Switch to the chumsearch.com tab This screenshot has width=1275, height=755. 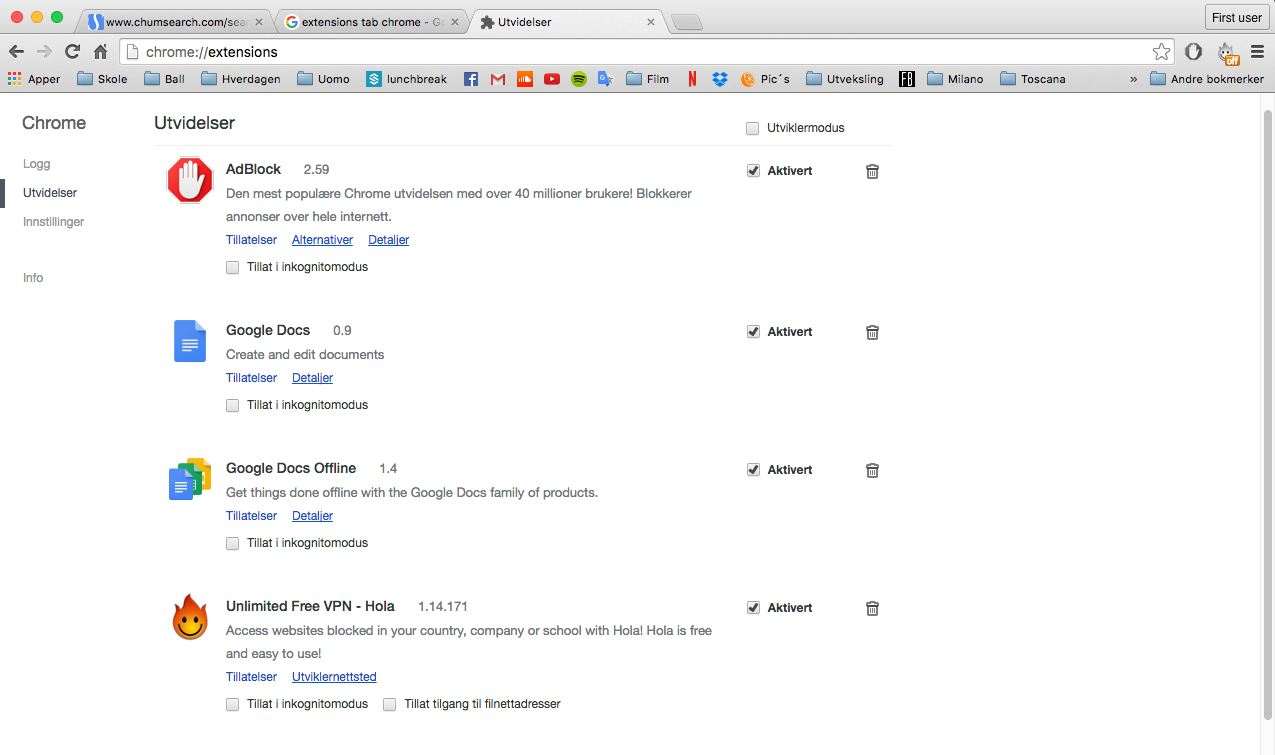[176, 21]
